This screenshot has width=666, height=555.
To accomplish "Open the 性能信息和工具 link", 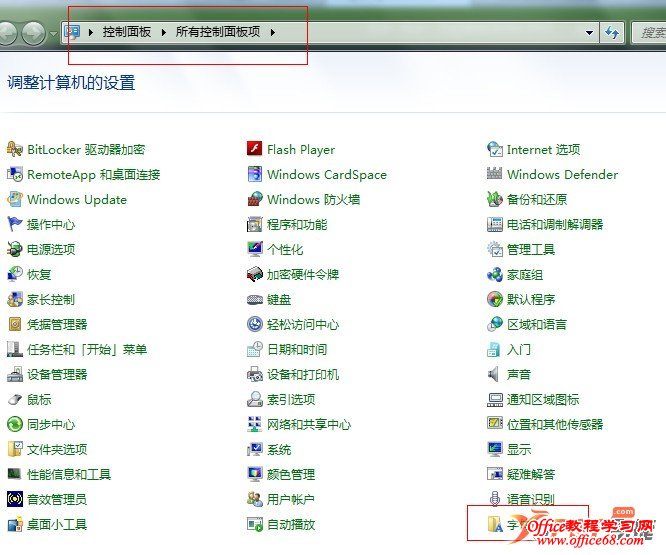I will tap(69, 474).
